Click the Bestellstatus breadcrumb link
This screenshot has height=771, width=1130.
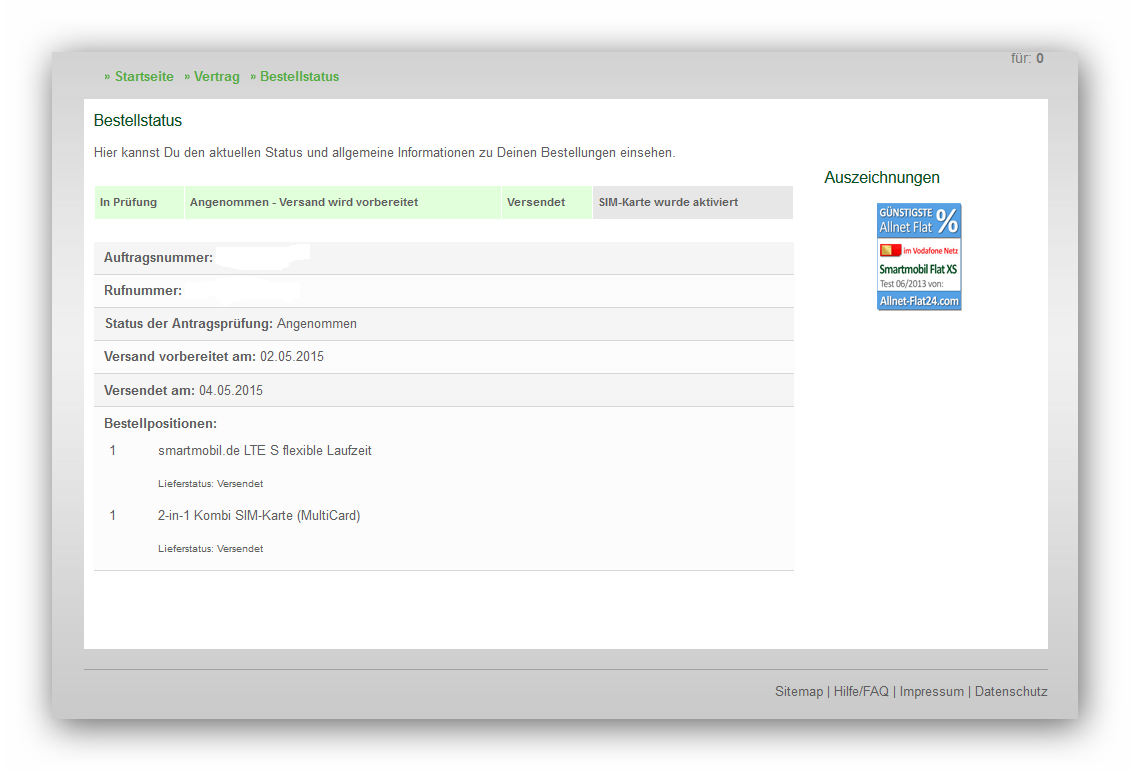(299, 77)
